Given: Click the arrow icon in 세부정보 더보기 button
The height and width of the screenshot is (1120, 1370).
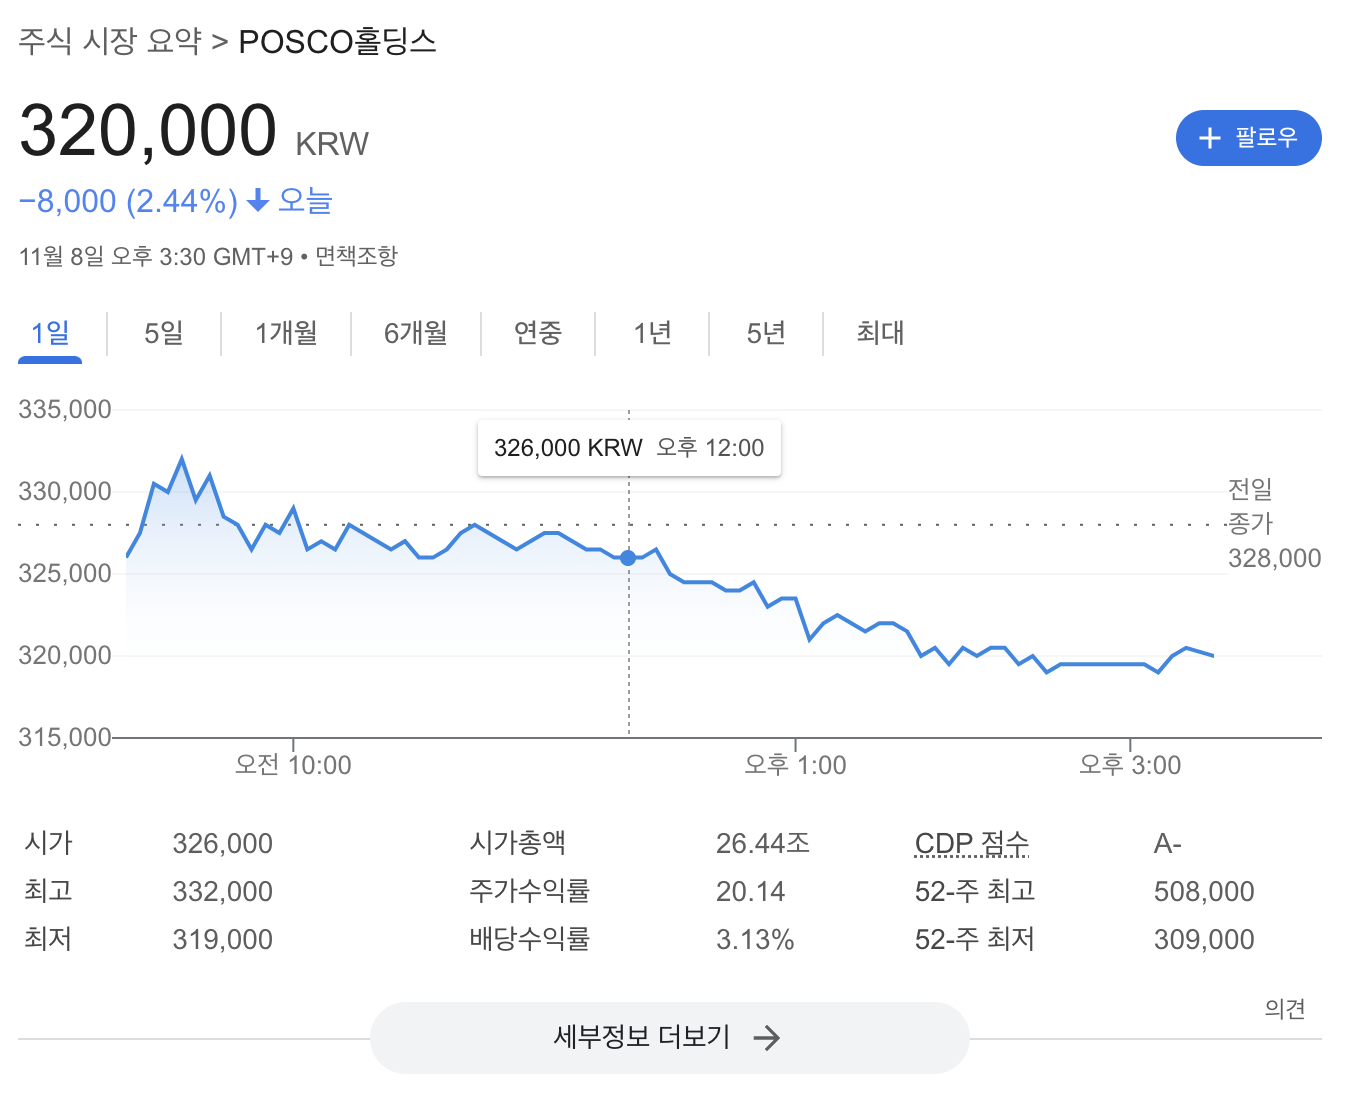Looking at the screenshot, I should coord(768,1038).
